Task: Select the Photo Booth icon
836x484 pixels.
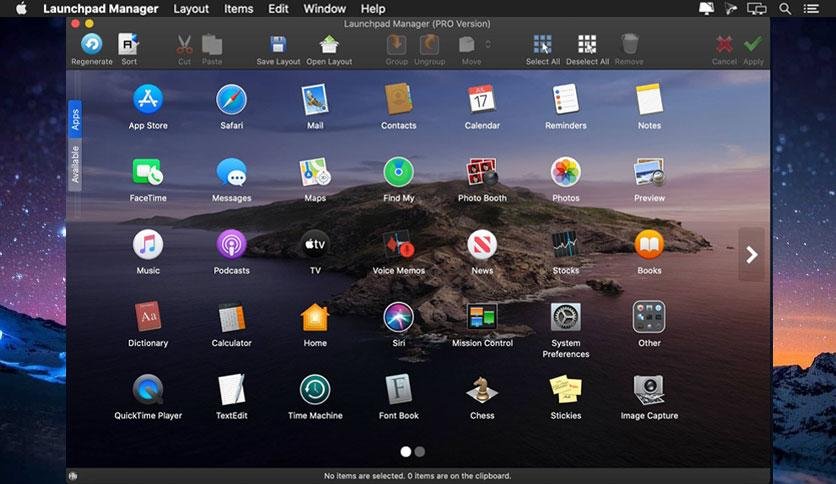Action: pos(482,172)
